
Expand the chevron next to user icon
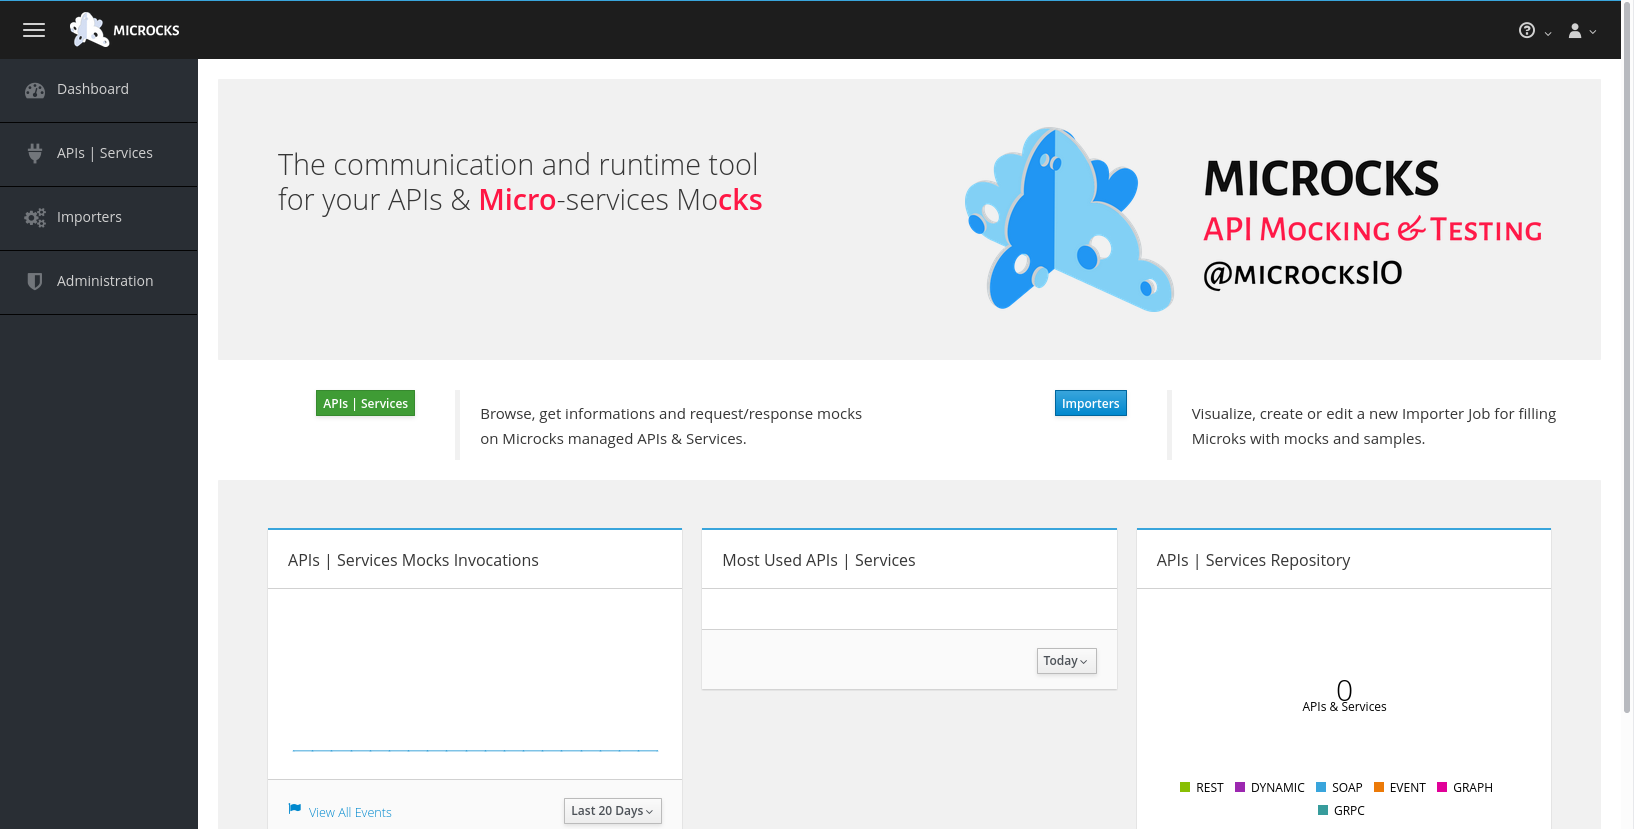click(x=1593, y=32)
